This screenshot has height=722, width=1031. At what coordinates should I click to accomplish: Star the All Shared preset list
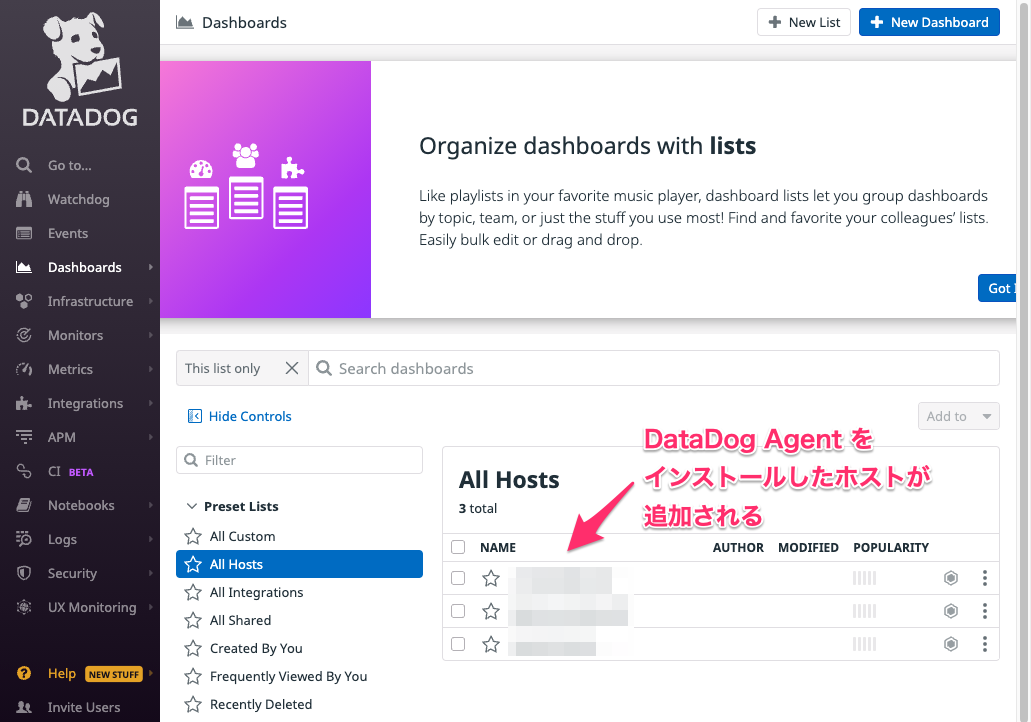193,621
